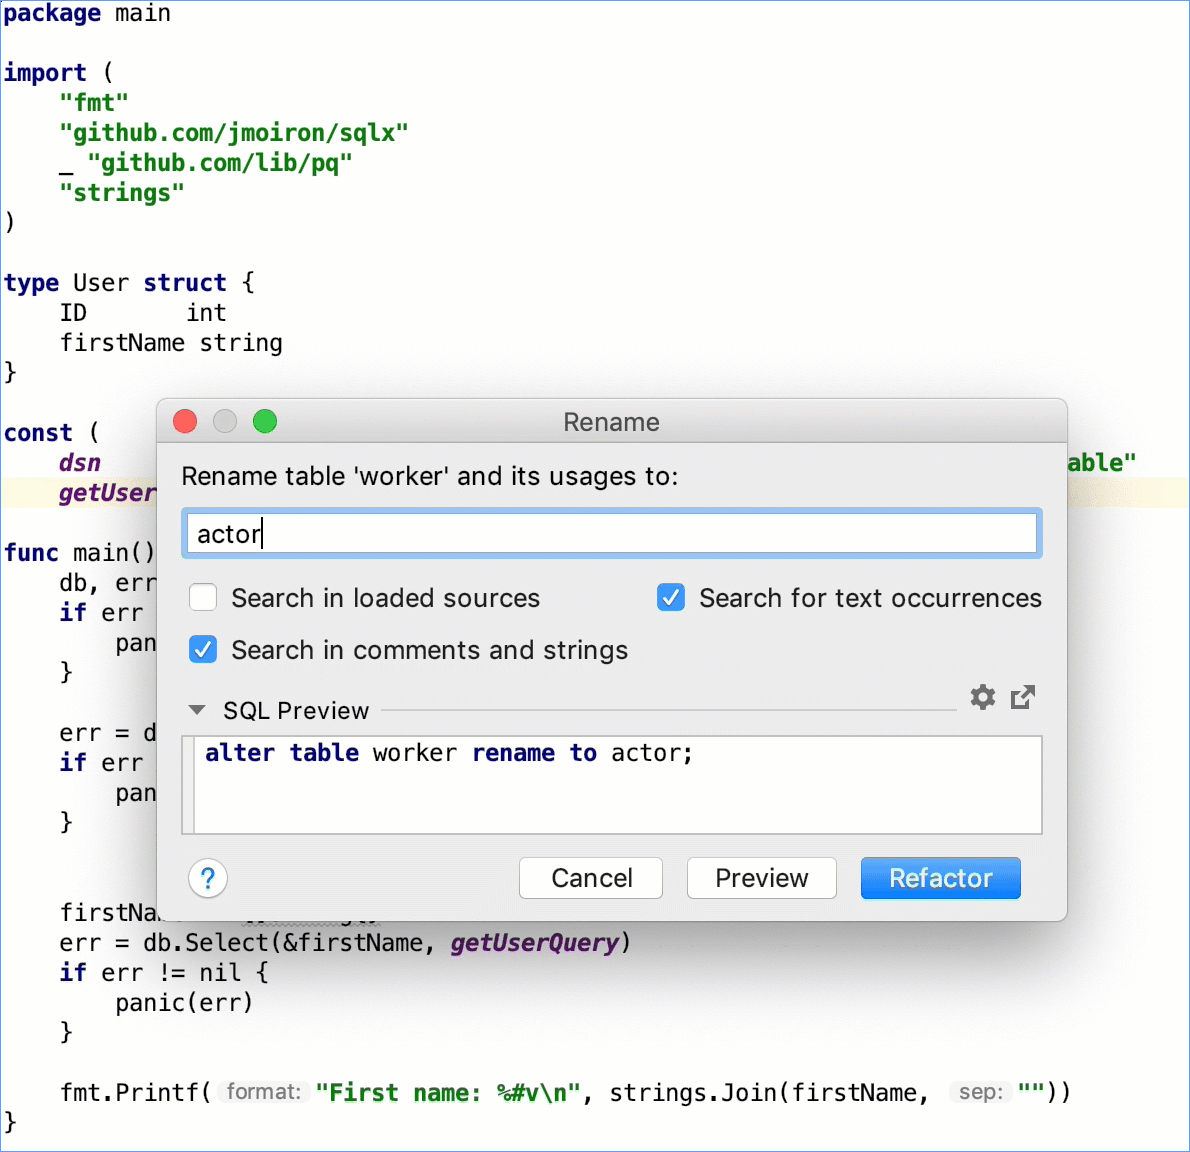
Task: Click the 'ID int' struct field
Action: [143, 313]
